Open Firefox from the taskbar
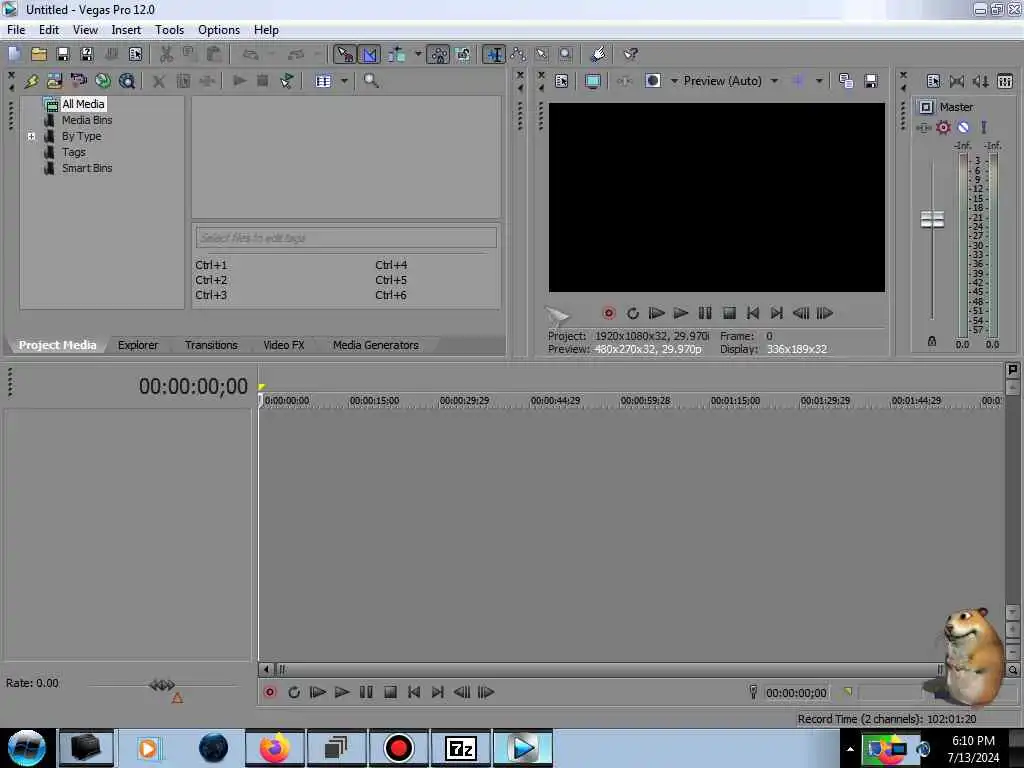This screenshot has height=768, width=1024. coord(274,748)
